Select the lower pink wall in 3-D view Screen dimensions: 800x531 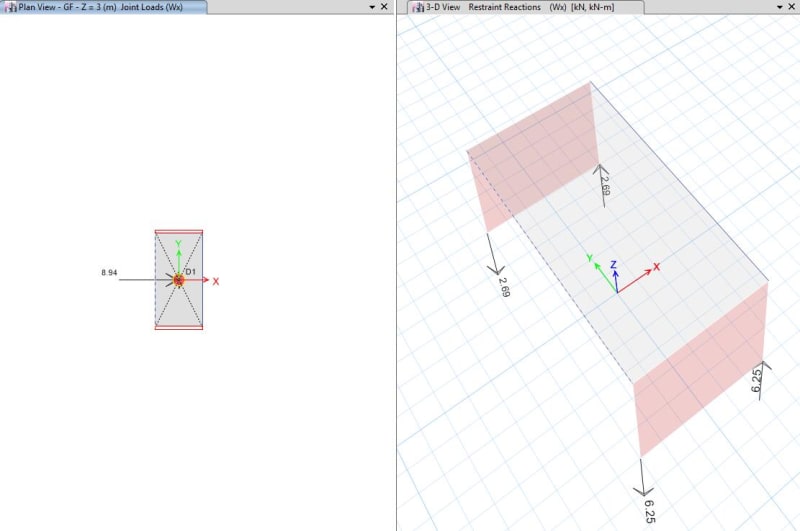coord(702,371)
